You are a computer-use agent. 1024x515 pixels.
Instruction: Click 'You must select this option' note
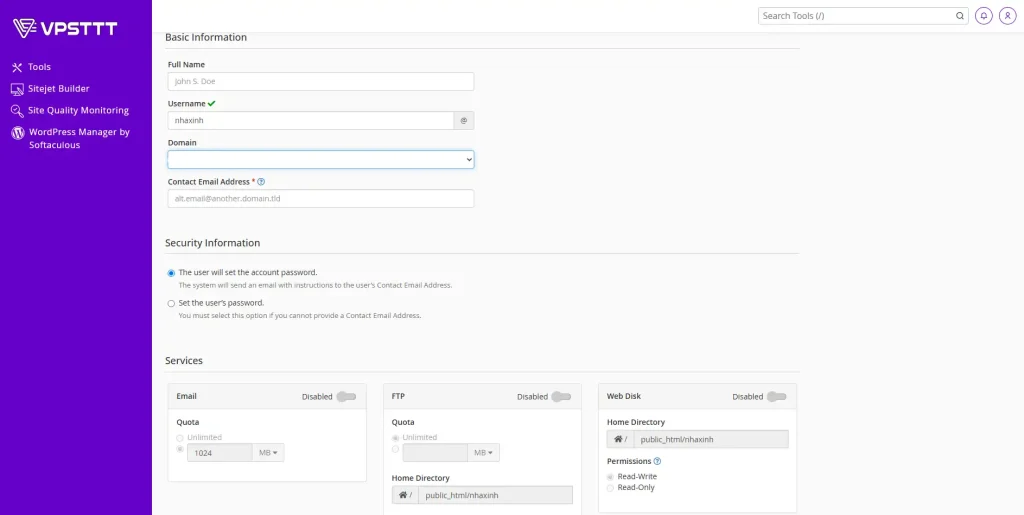[x=300, y=316]
